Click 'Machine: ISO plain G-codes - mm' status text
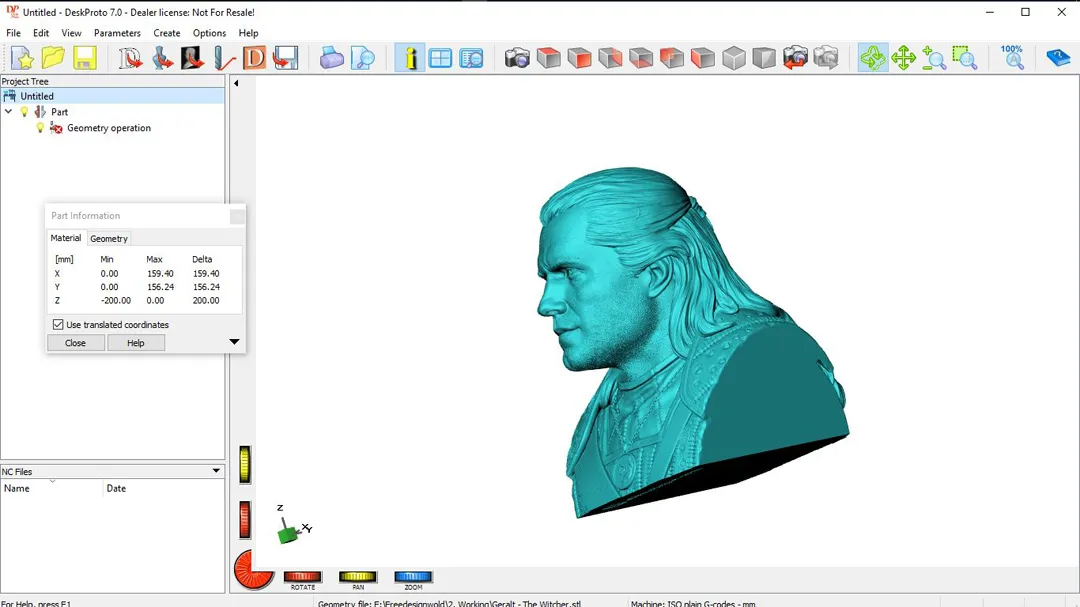 point(693,604)
